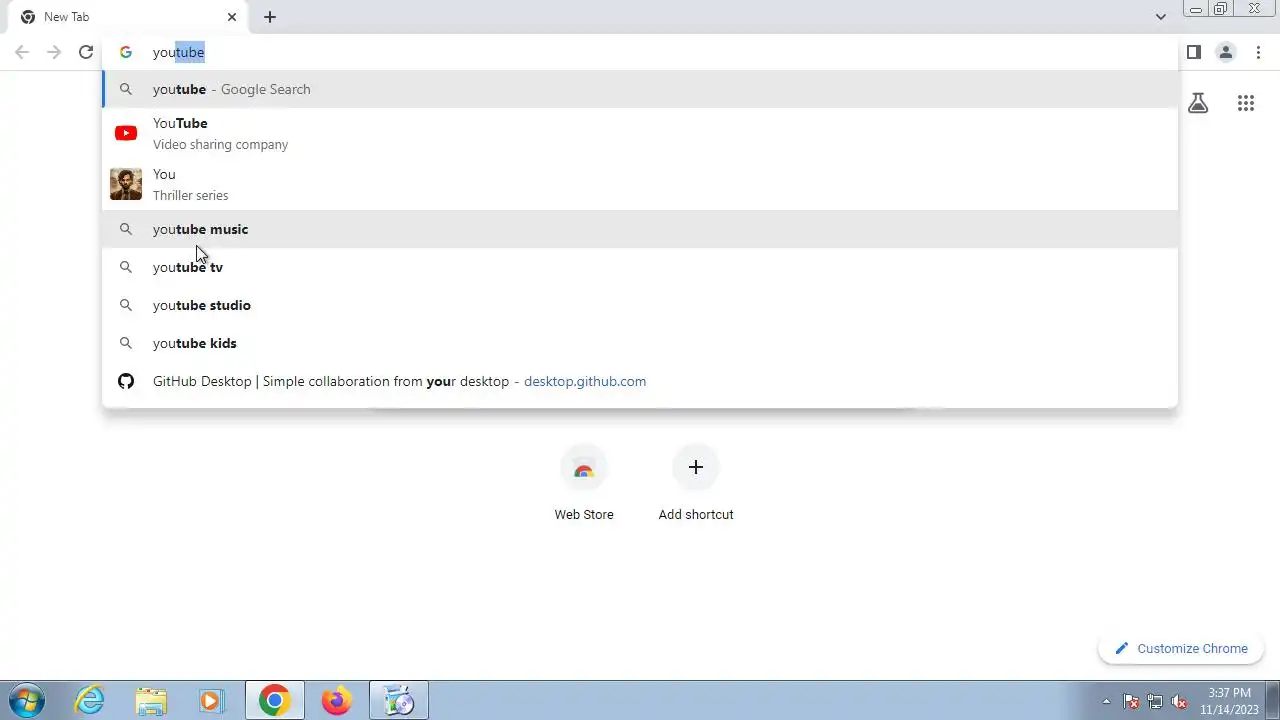Viewport: 1280px width, 720px height.
Task: Click the magnifier icon beside youtube kids
Action: pos(126,343)
